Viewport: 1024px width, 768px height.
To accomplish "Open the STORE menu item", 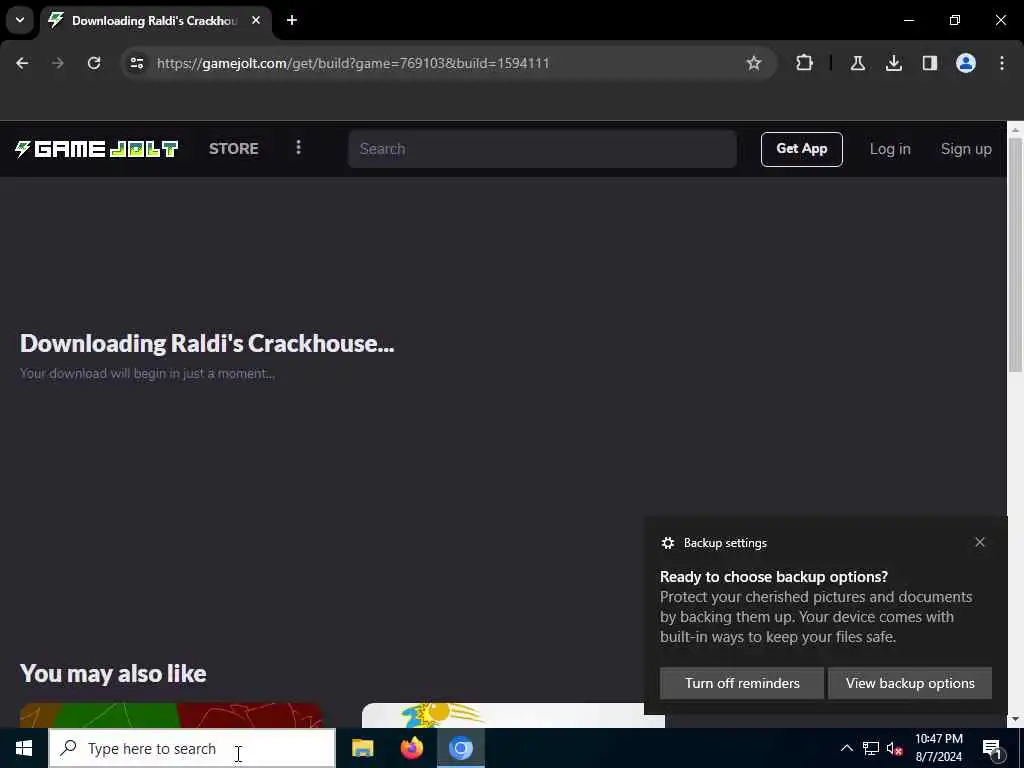I will click(234, 149).
